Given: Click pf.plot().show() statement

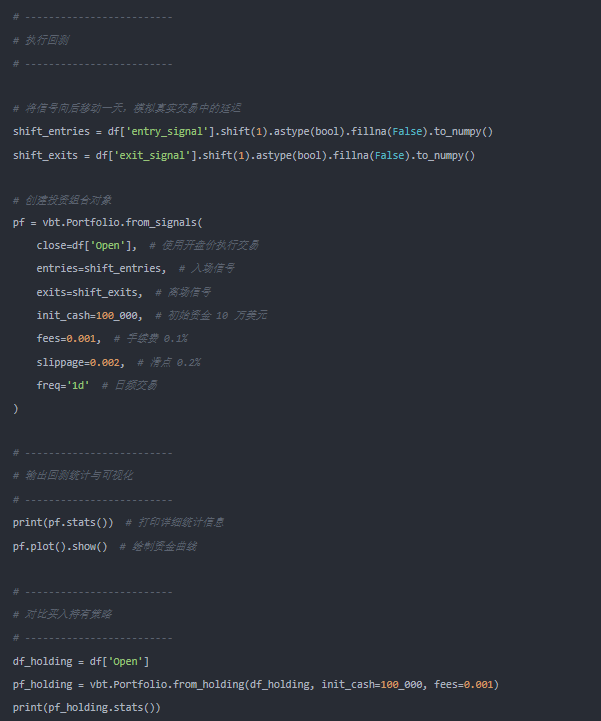Looking at the screenshot, I should [x=60, y=546].
